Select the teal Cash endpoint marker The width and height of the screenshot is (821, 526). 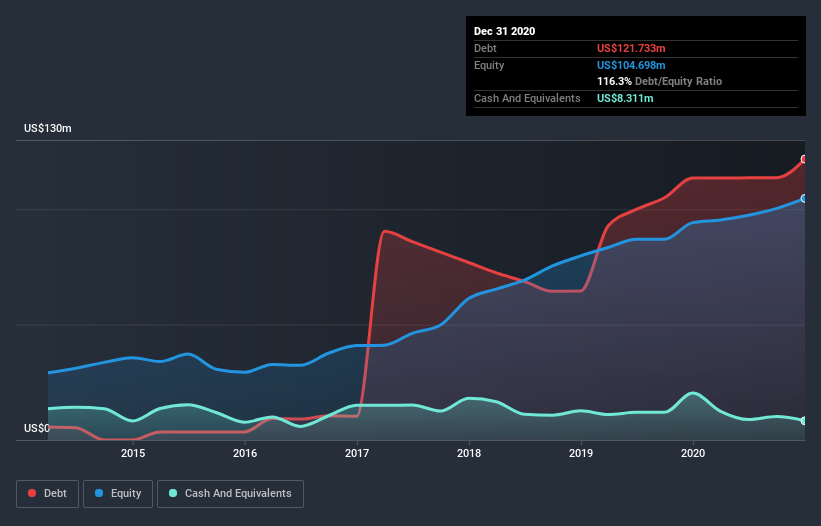pyautogui.click(x=804, y=421)
